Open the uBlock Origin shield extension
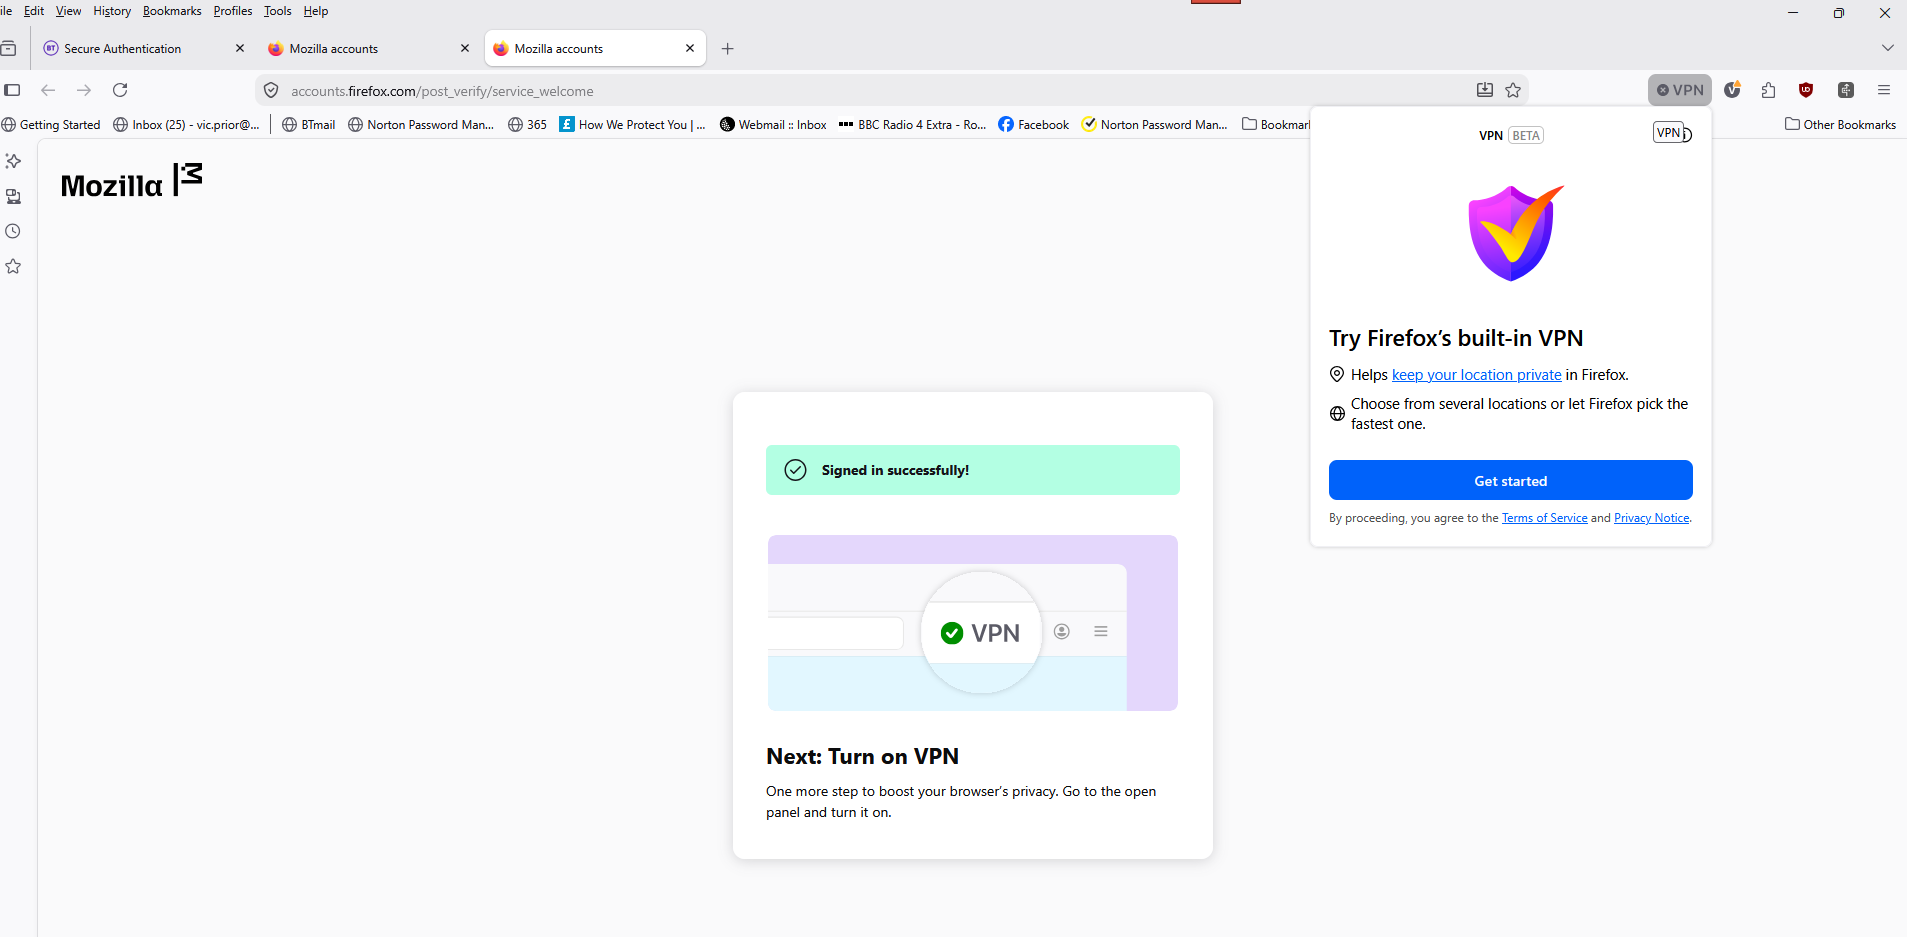The width and height of the screenshot is (1907, 937). coord(1806,90)
